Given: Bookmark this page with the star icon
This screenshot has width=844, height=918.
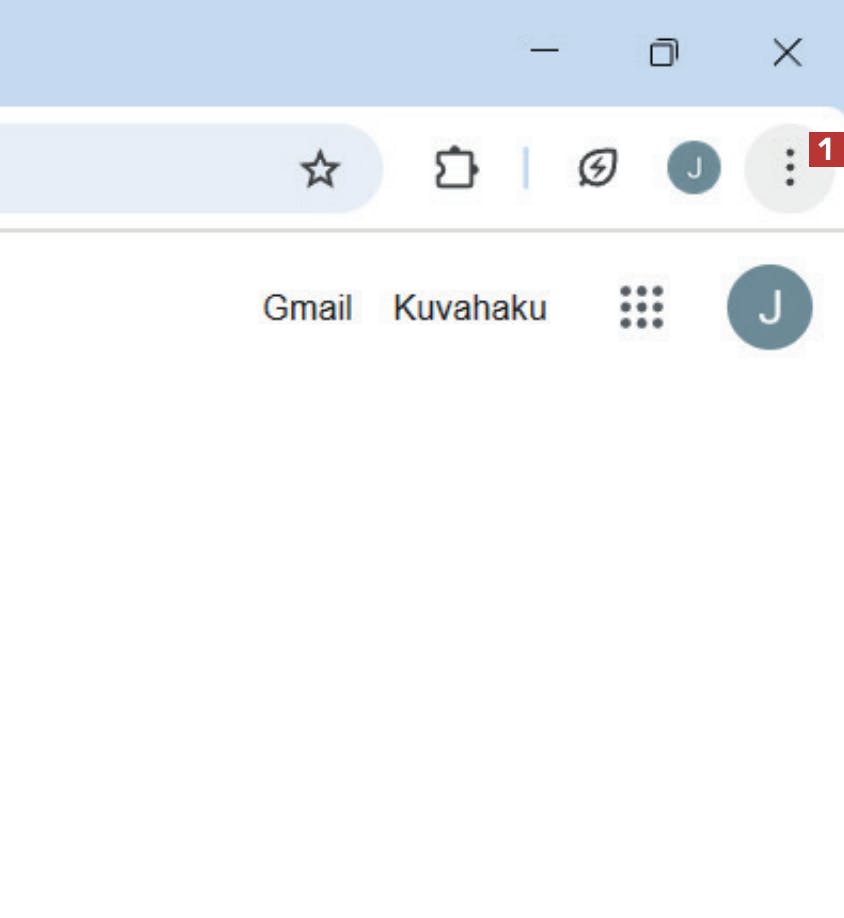Looking at the screenshot, I should click(x=320, y=169).
